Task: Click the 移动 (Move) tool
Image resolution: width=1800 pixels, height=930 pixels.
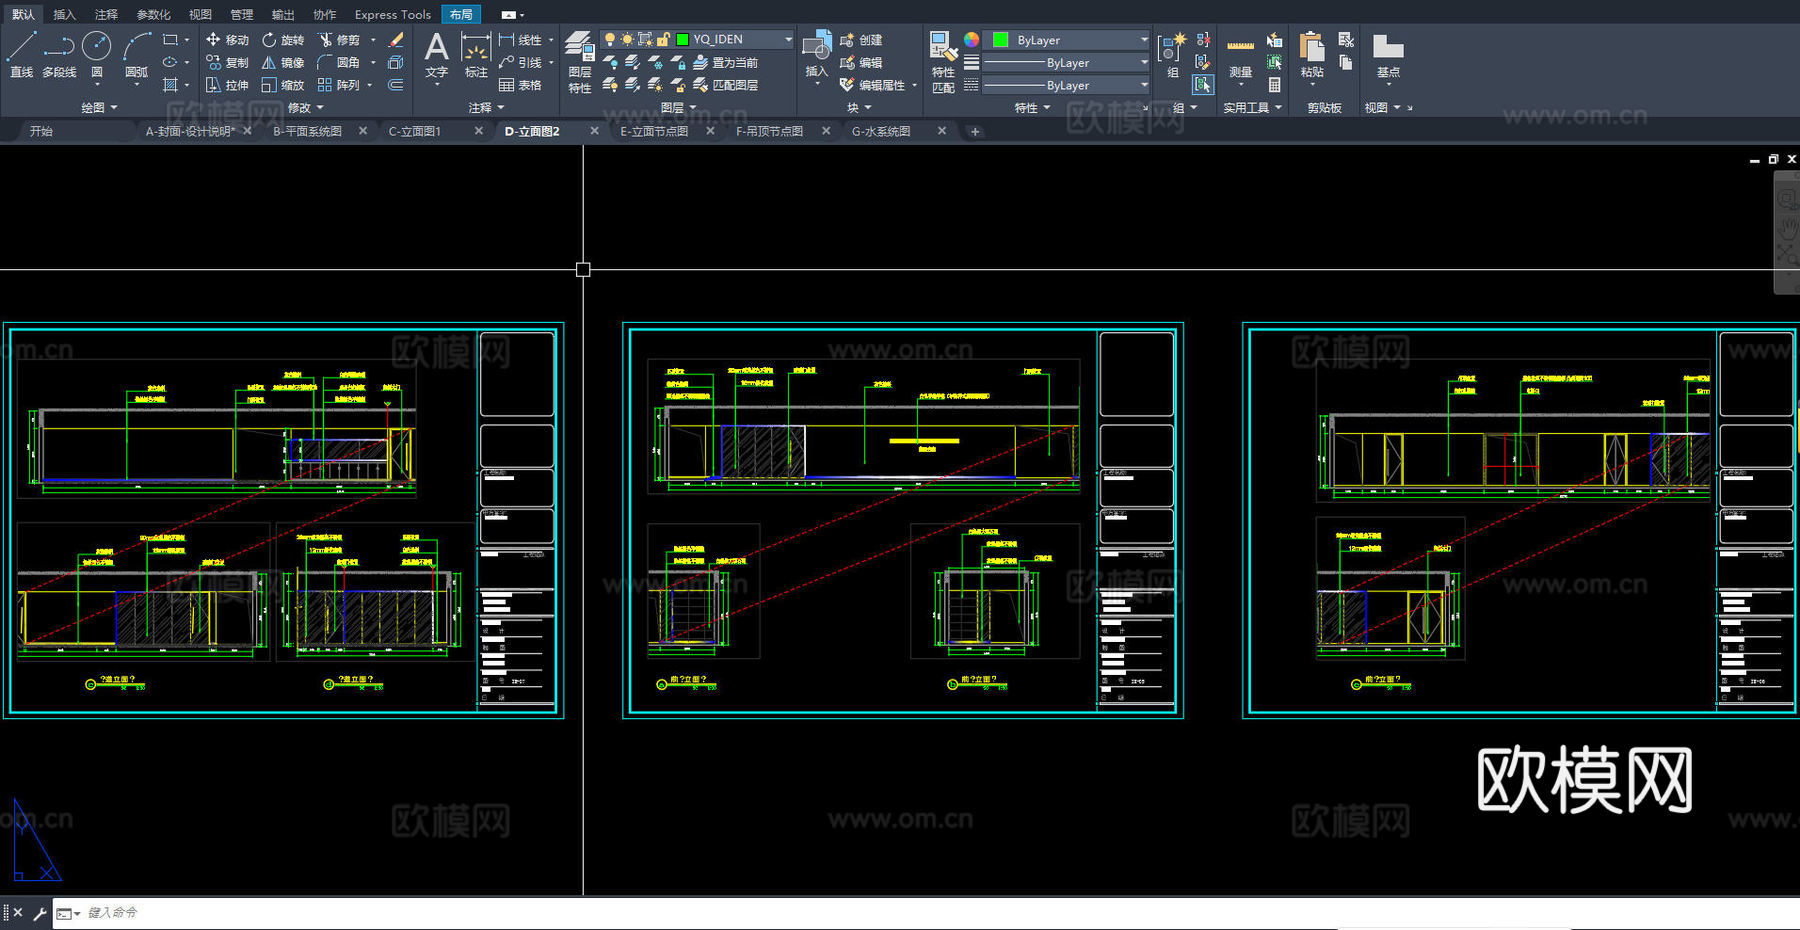Action: click(227, 40)
